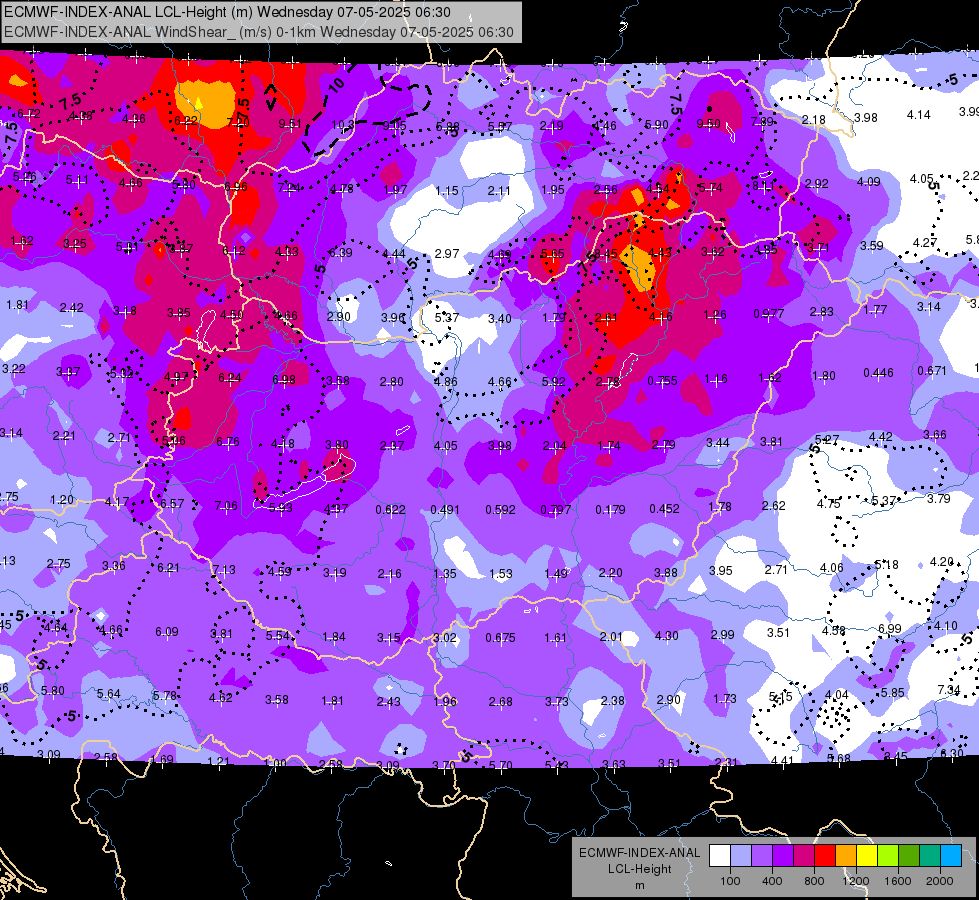The image size is (979, 900).
Task: Click the wind shear value 0.622
Action: coord(390,510)
